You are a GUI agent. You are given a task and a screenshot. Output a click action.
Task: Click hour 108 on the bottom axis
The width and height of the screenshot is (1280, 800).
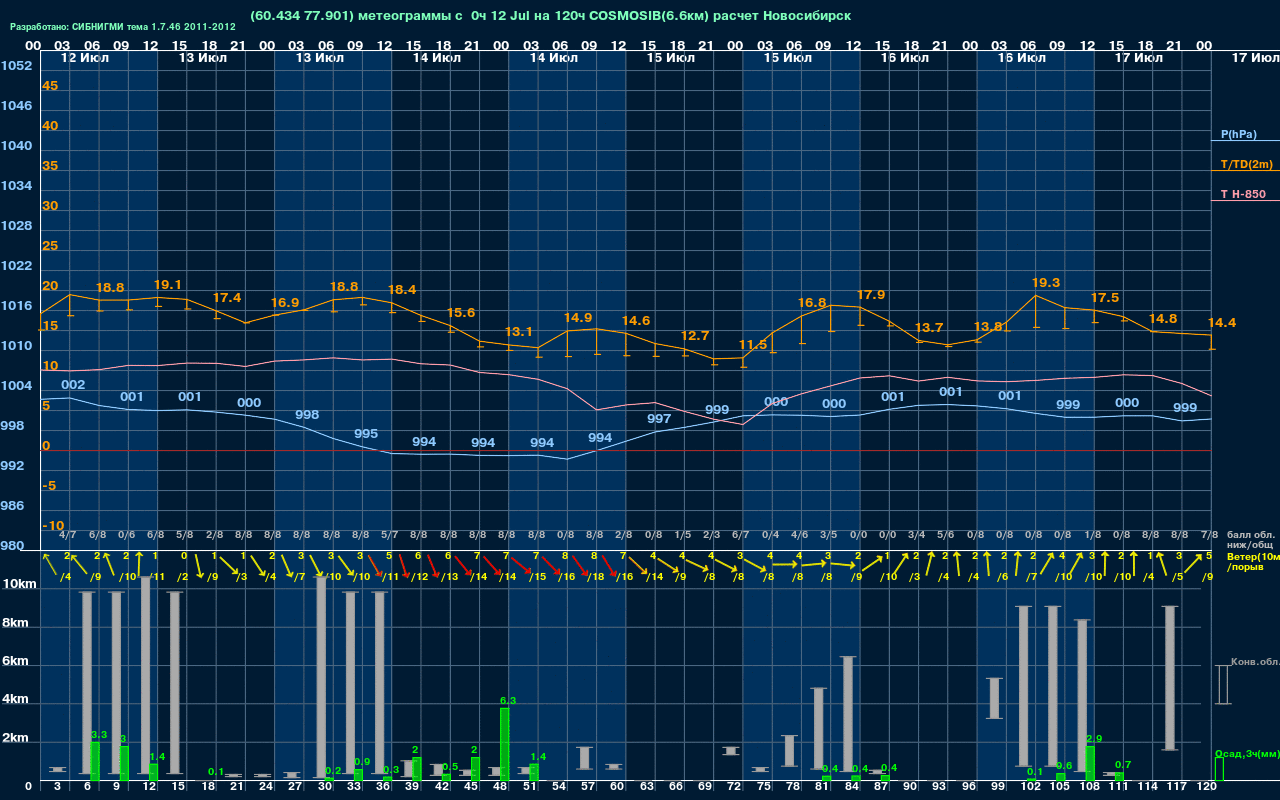pyautogui.click(x=1088, y=786)
